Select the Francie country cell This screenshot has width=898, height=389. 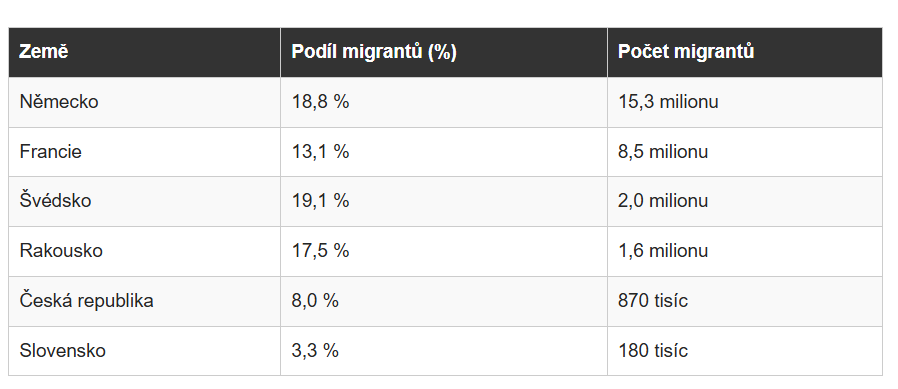[144, 152]
